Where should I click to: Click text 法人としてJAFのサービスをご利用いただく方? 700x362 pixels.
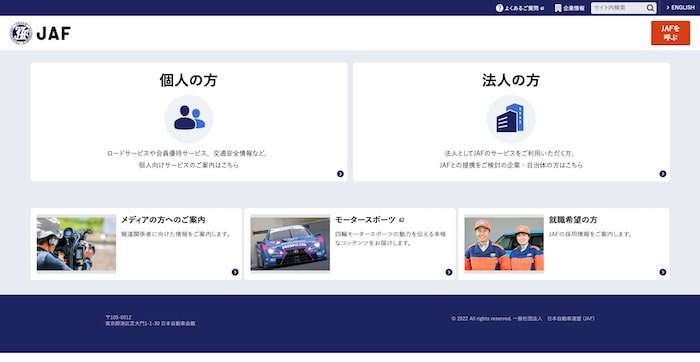pyautogui.click(x=510, y=153)
